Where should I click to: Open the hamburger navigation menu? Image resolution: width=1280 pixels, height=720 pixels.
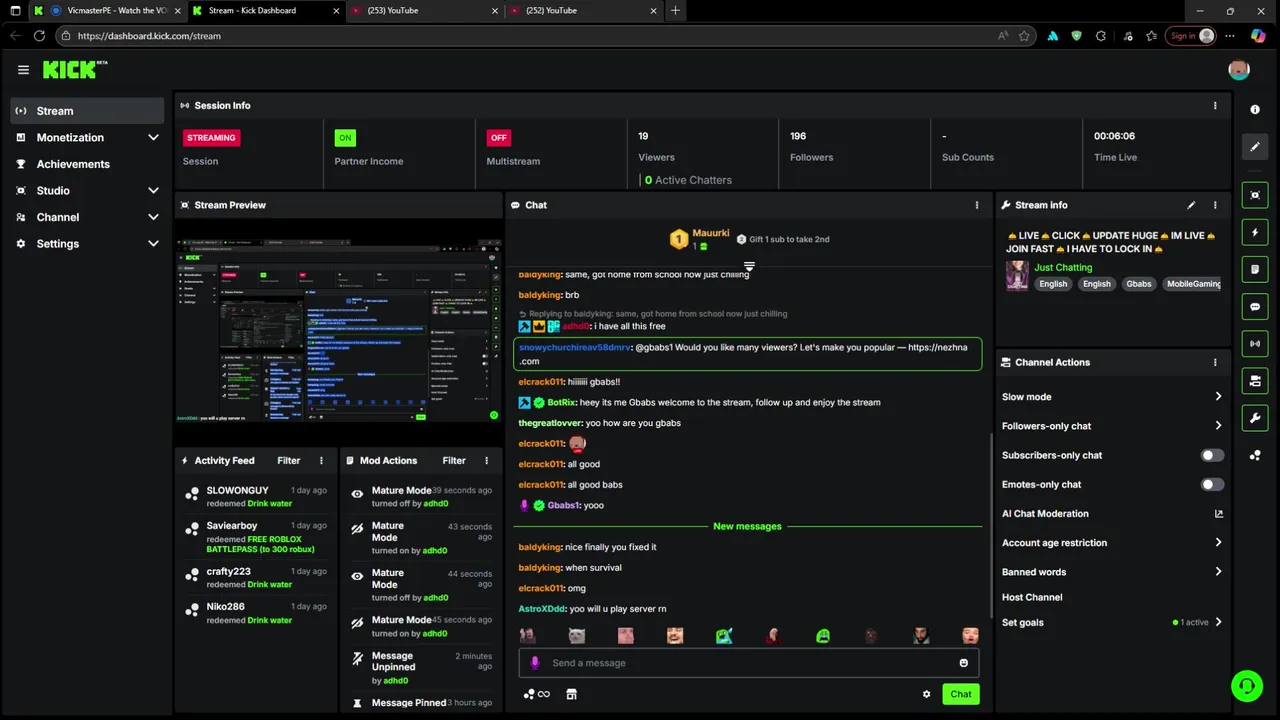[x=23, y=70]
